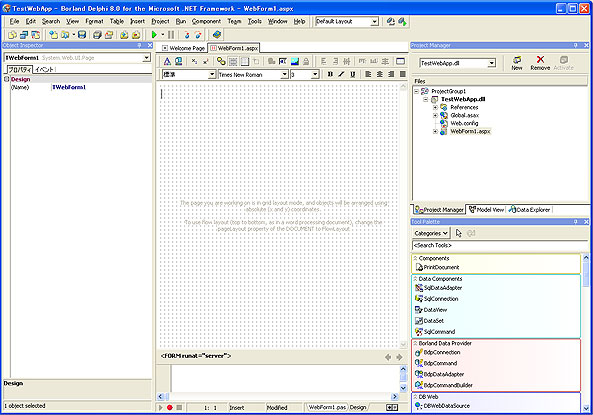Select Web.config in project tree

(x=464, y=123)
